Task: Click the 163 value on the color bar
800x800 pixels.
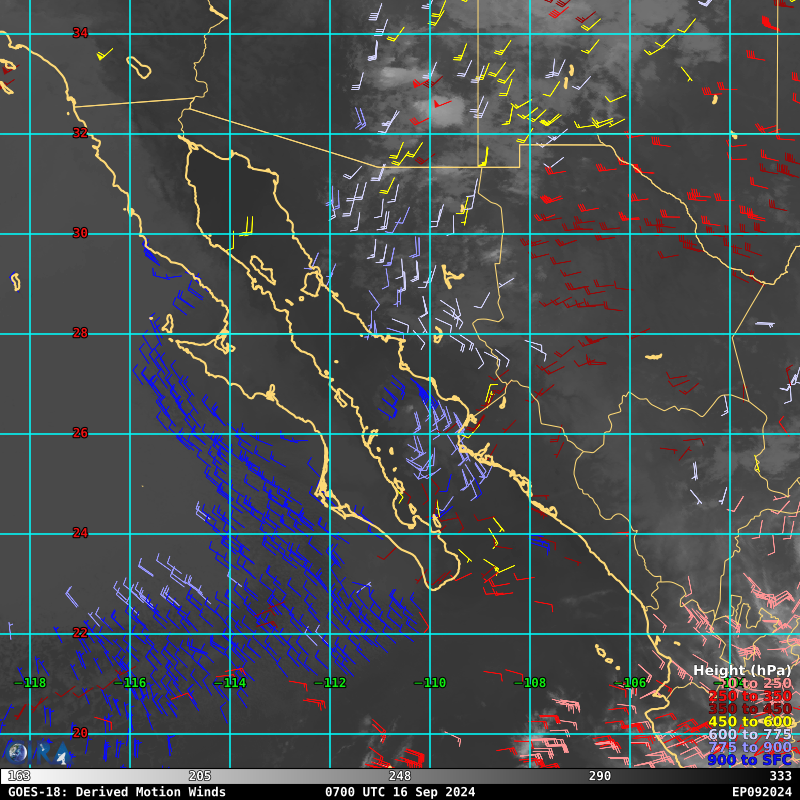Action: [x=19, y=776]
